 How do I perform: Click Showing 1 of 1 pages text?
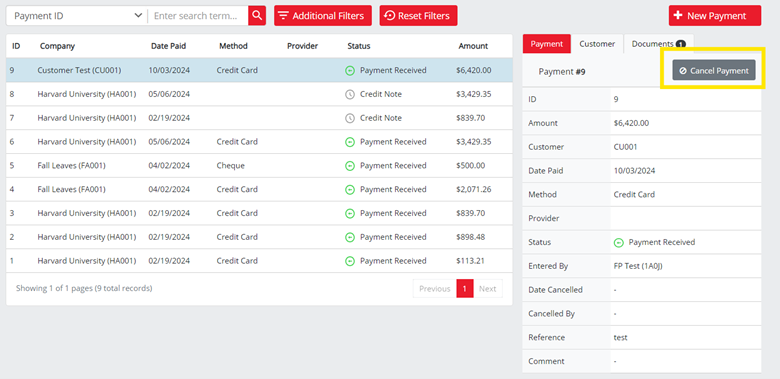point(84,288)
